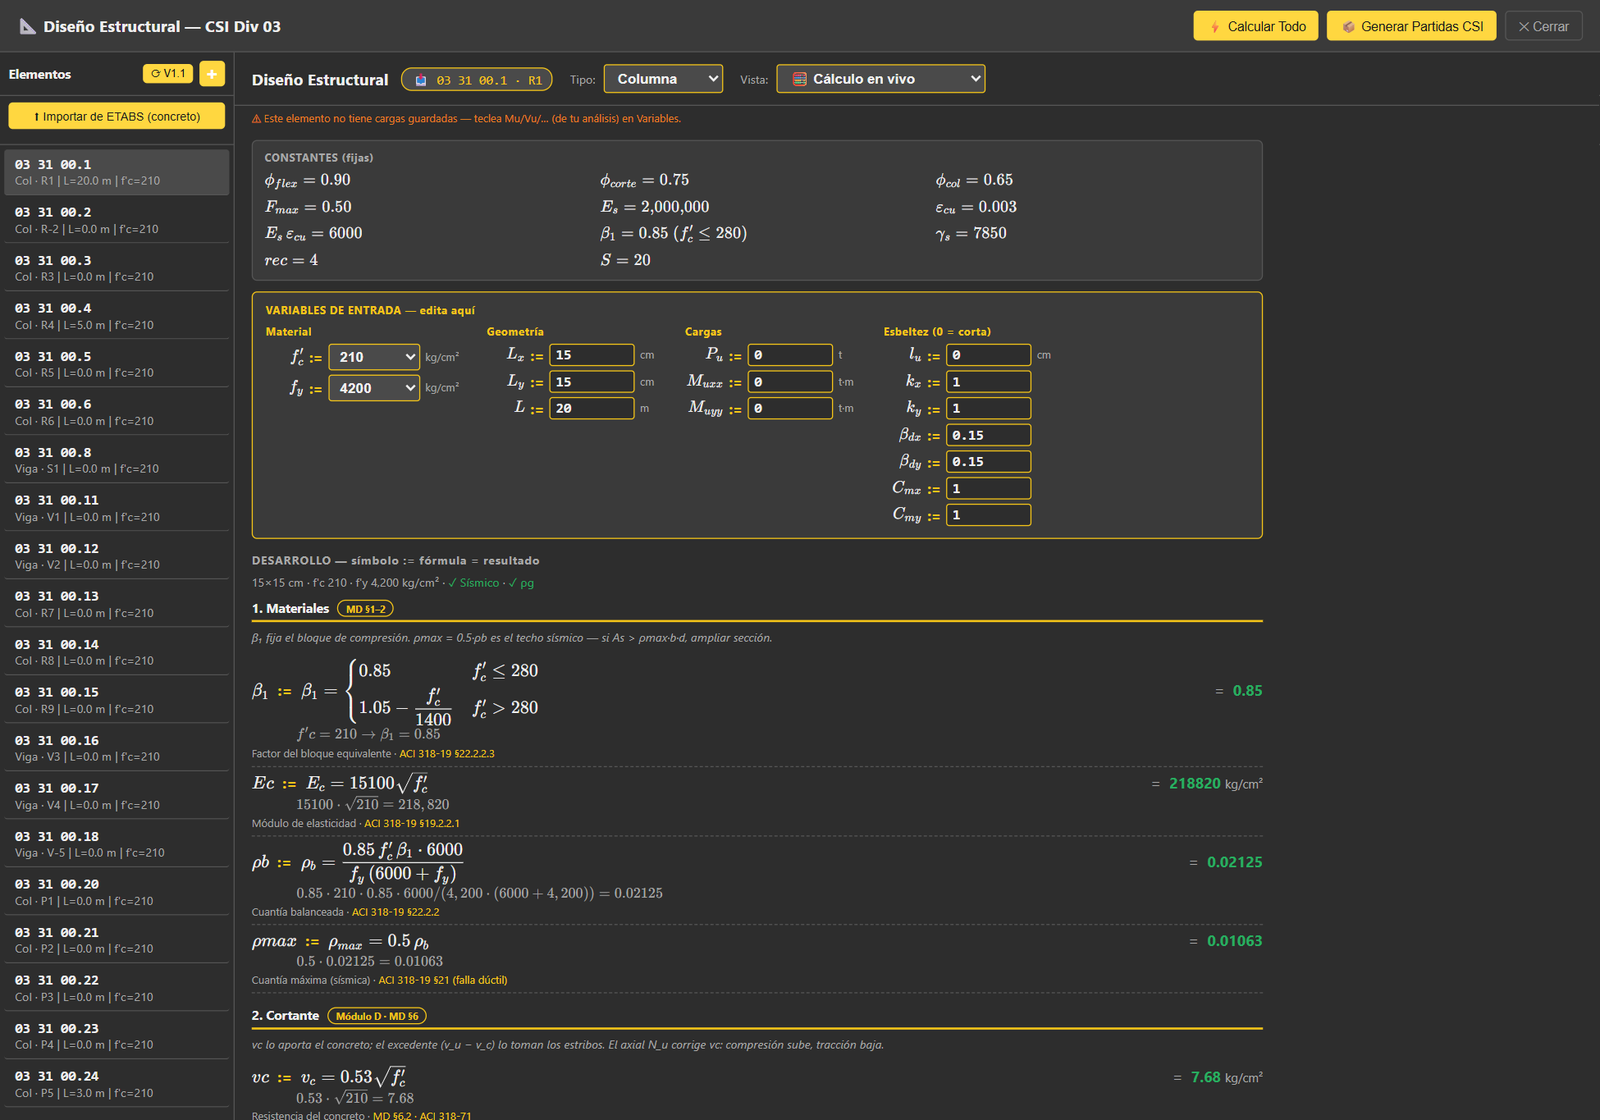Screen dimensions: 1600x1120
Task: Select element 03 31 00.17 Viga V4
Action: [x=117, y=796]
